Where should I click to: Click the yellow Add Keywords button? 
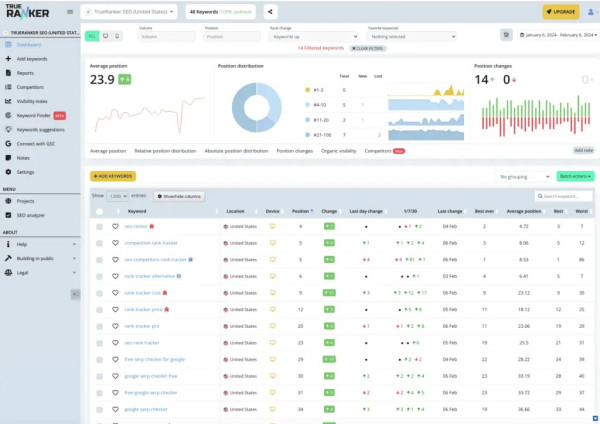pos(113,176)
